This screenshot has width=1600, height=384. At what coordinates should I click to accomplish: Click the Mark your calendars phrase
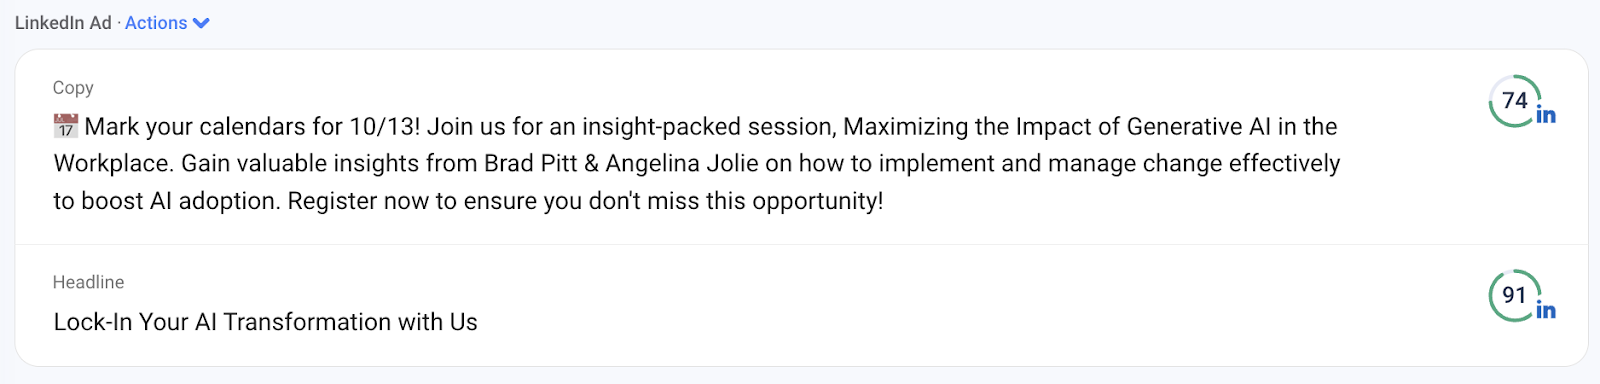(x=195, y=127)
